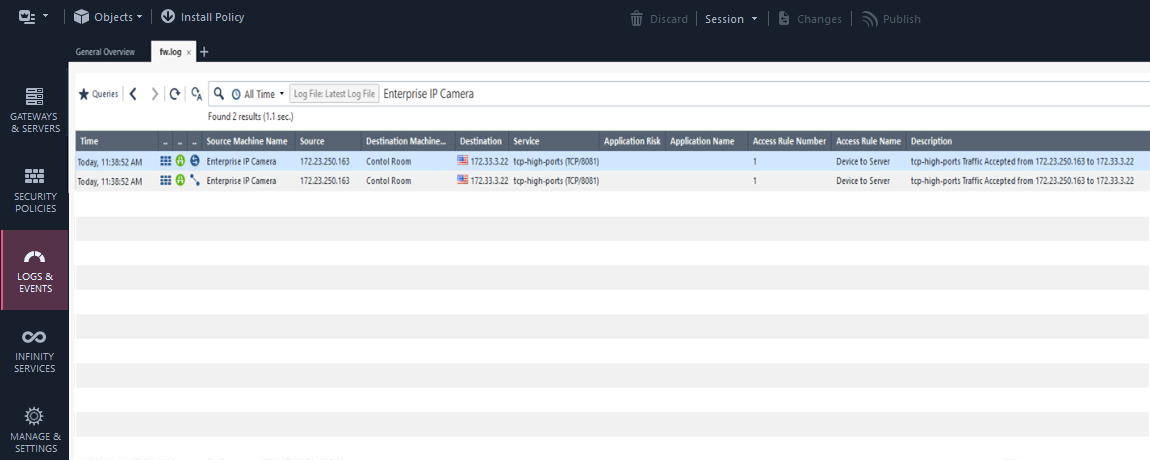Go forward with right arrow
Screen dimensions: 1150x460
click(154, 94)
